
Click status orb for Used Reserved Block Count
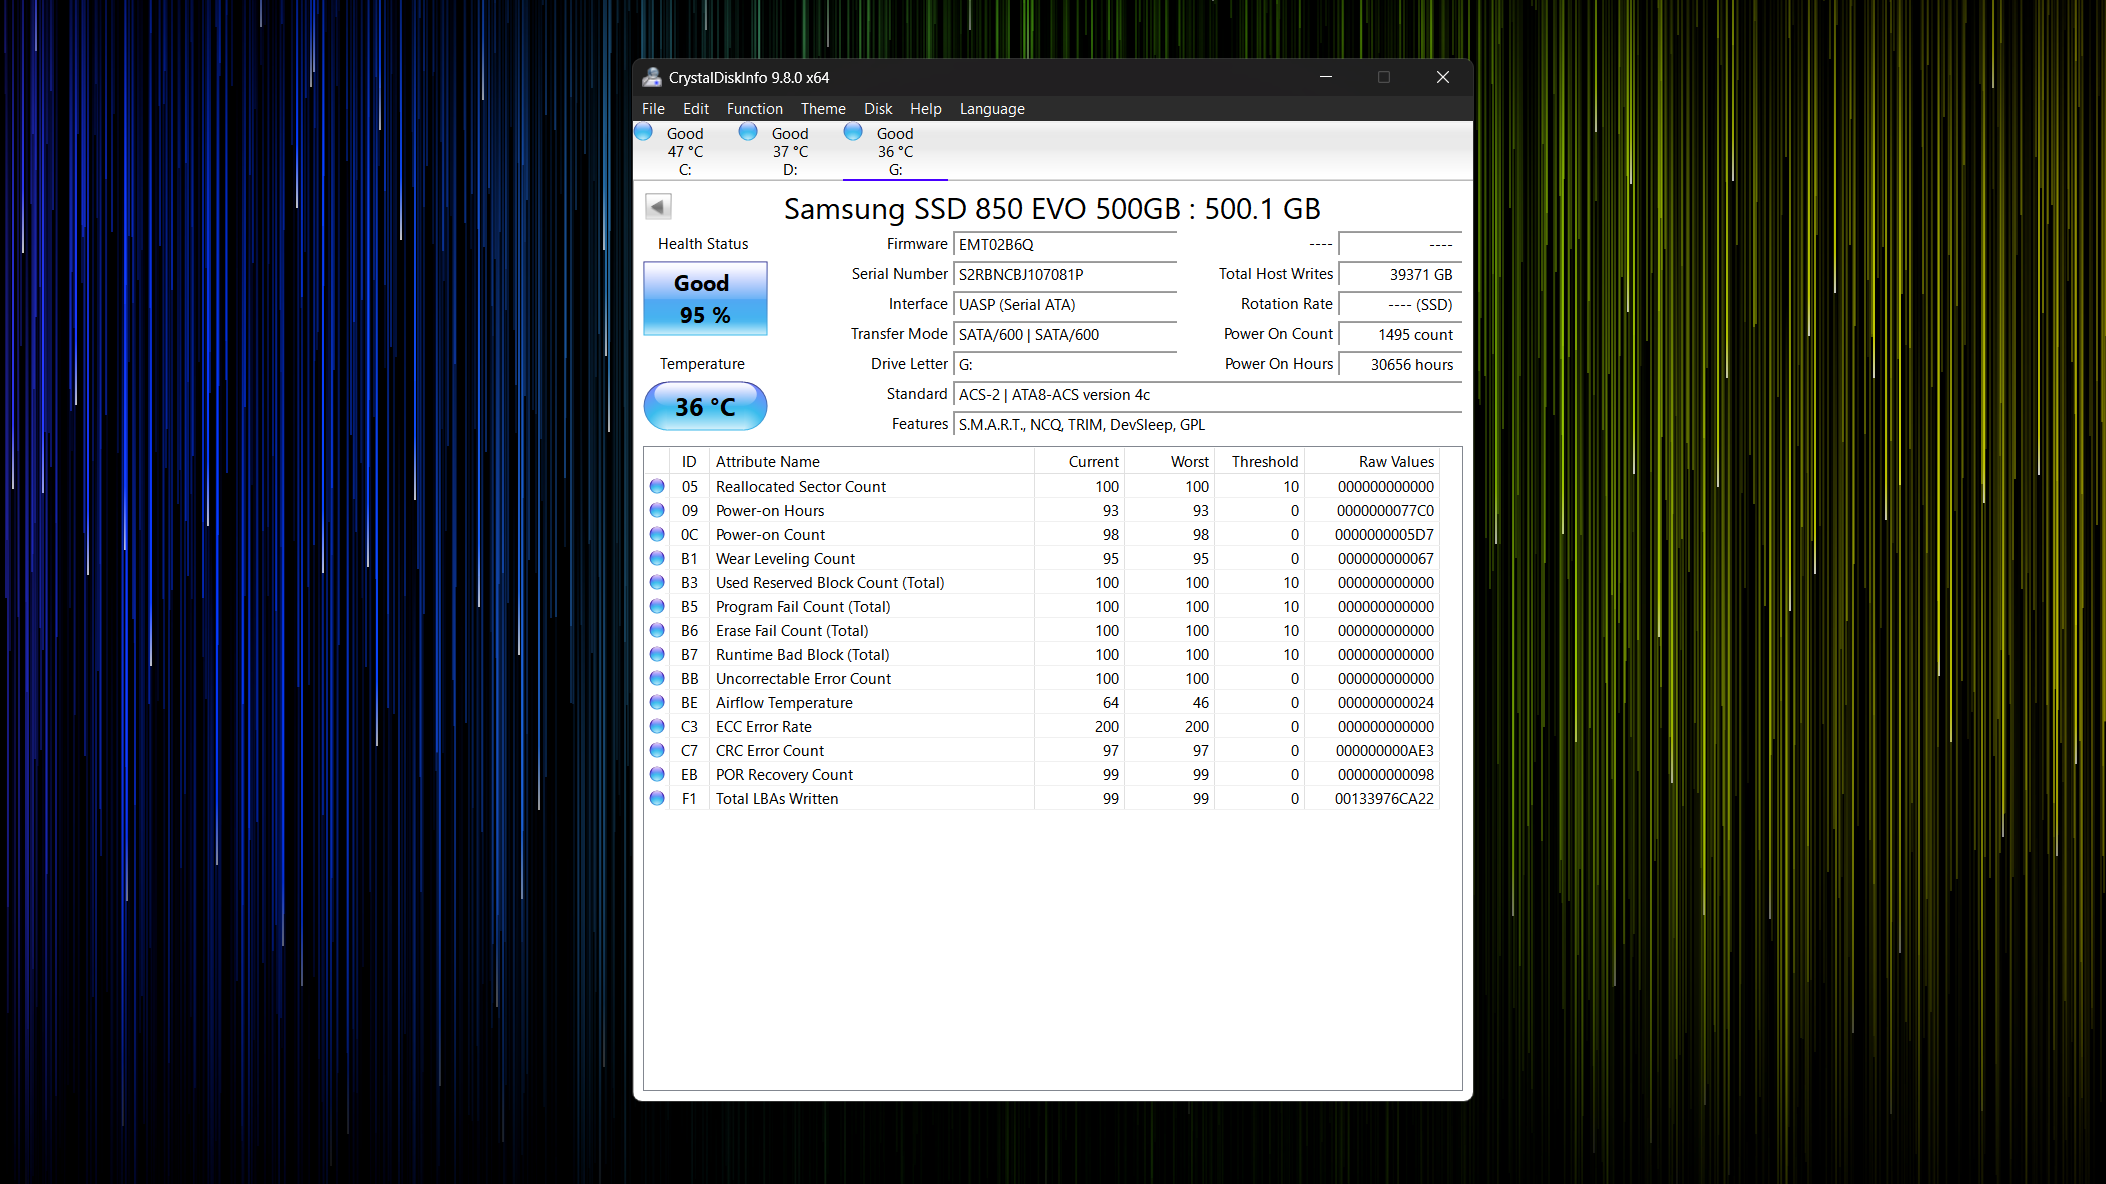[657, 582]
